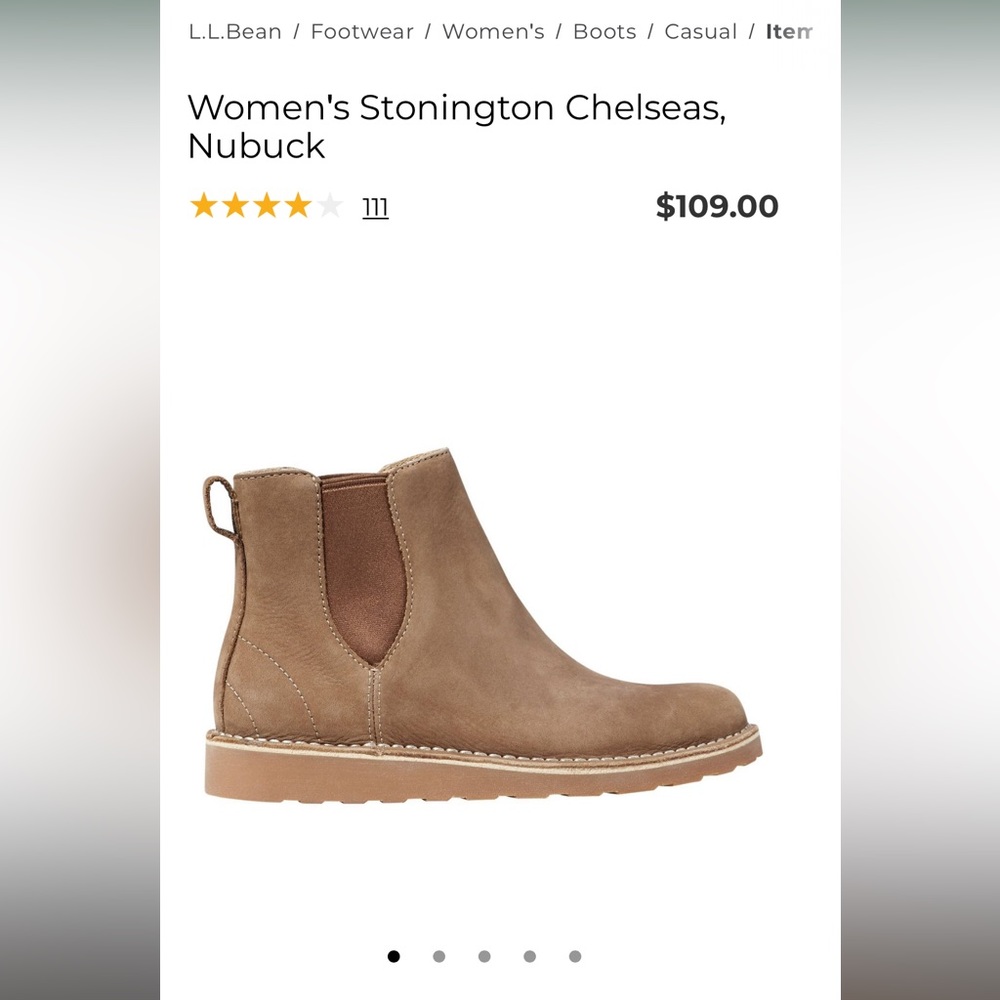Select the third rating star
Screen dimensions: 1000x1000
click(x=266, y=205)
